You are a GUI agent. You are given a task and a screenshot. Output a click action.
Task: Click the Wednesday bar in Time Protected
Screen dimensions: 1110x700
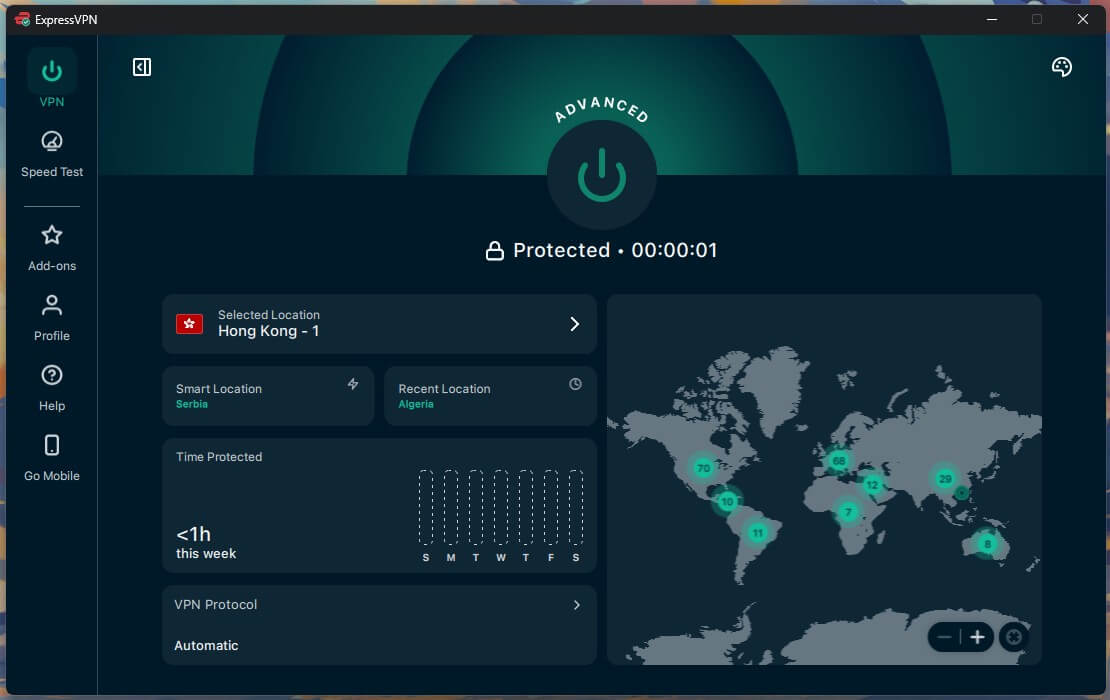(500, 507)
